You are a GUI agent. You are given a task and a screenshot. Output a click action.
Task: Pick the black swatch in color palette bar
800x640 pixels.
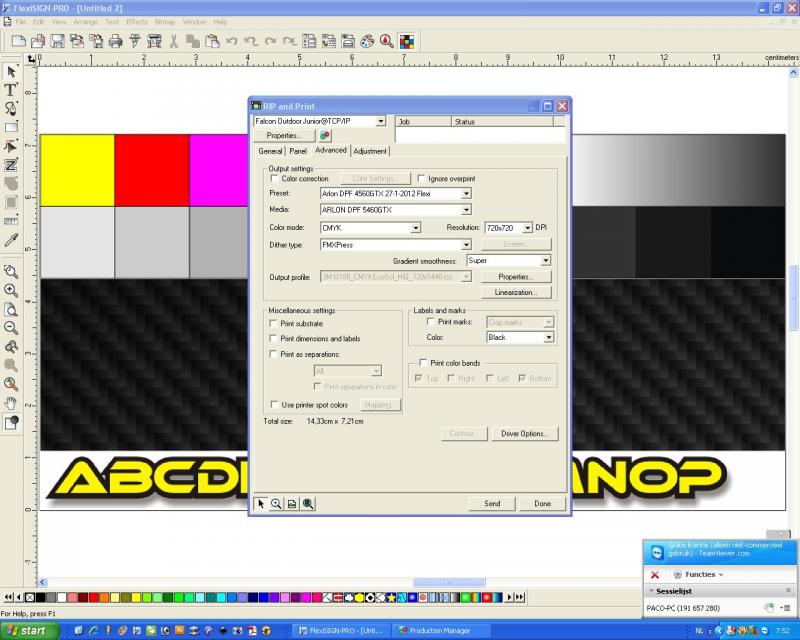40,597
